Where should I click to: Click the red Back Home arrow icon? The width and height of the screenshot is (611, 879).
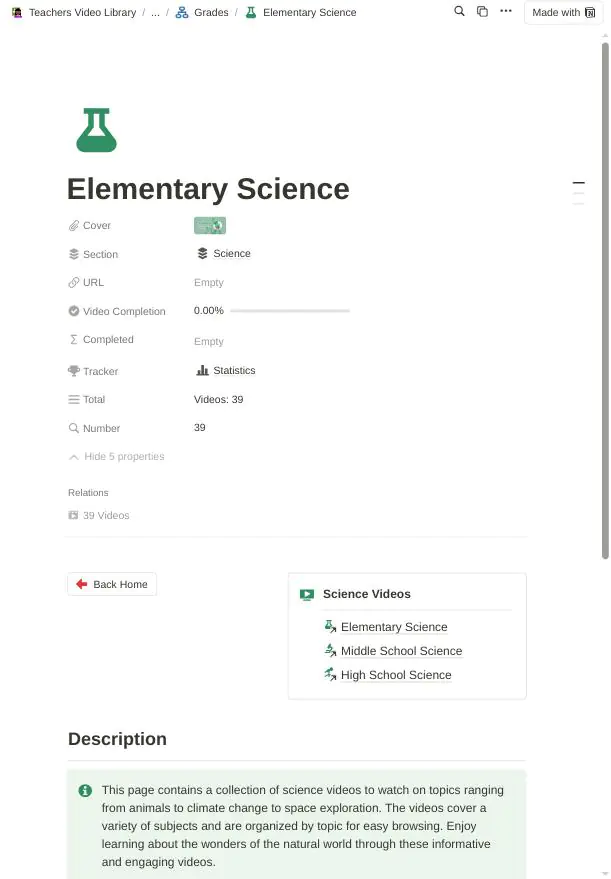pos(82,584)
